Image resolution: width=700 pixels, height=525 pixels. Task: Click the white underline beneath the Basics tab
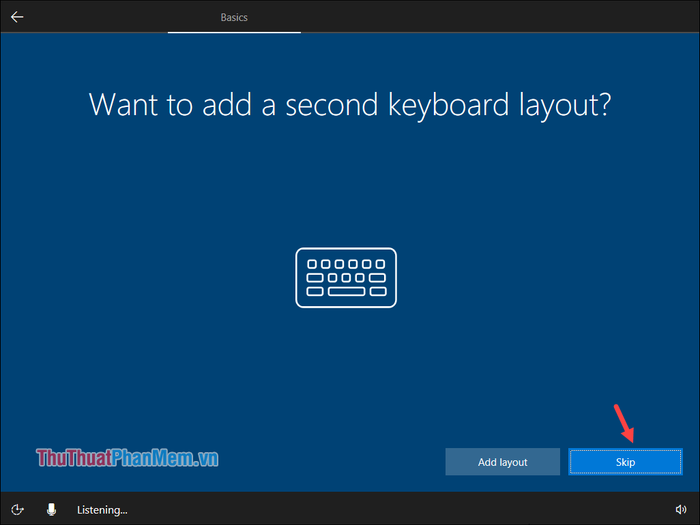(x=234, y=32)
